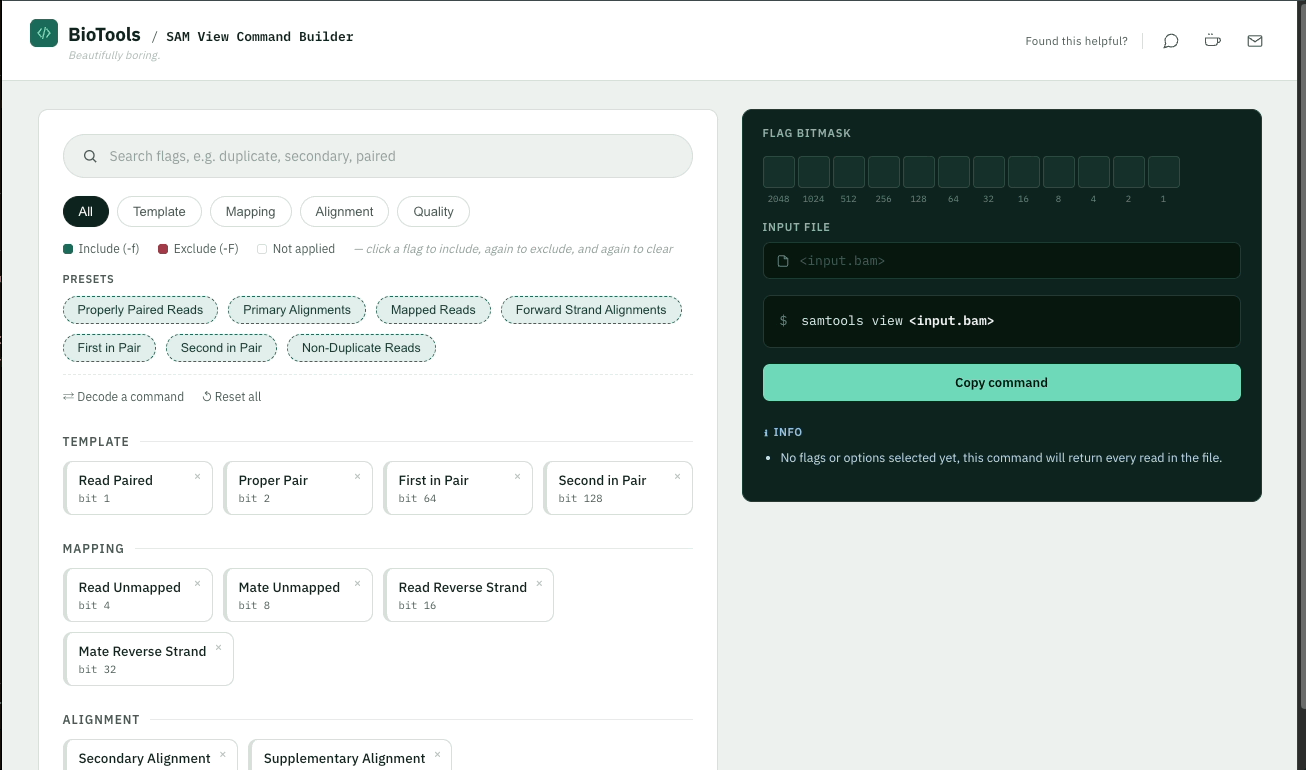
Task: Open the feedback chat bubble icon
Action: tap(1171, 41)
